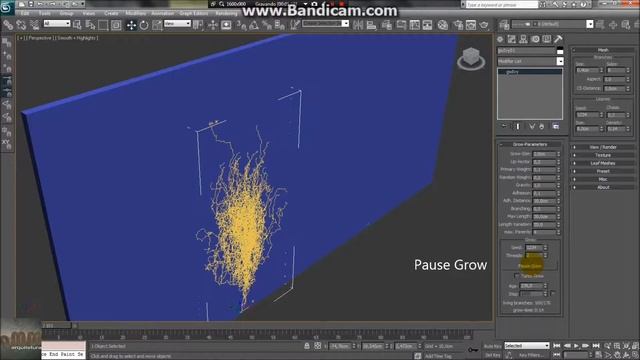Viewport: 640px width, 360px height.
Task: Expand the Preset rollout
Action: click(603, 171)
